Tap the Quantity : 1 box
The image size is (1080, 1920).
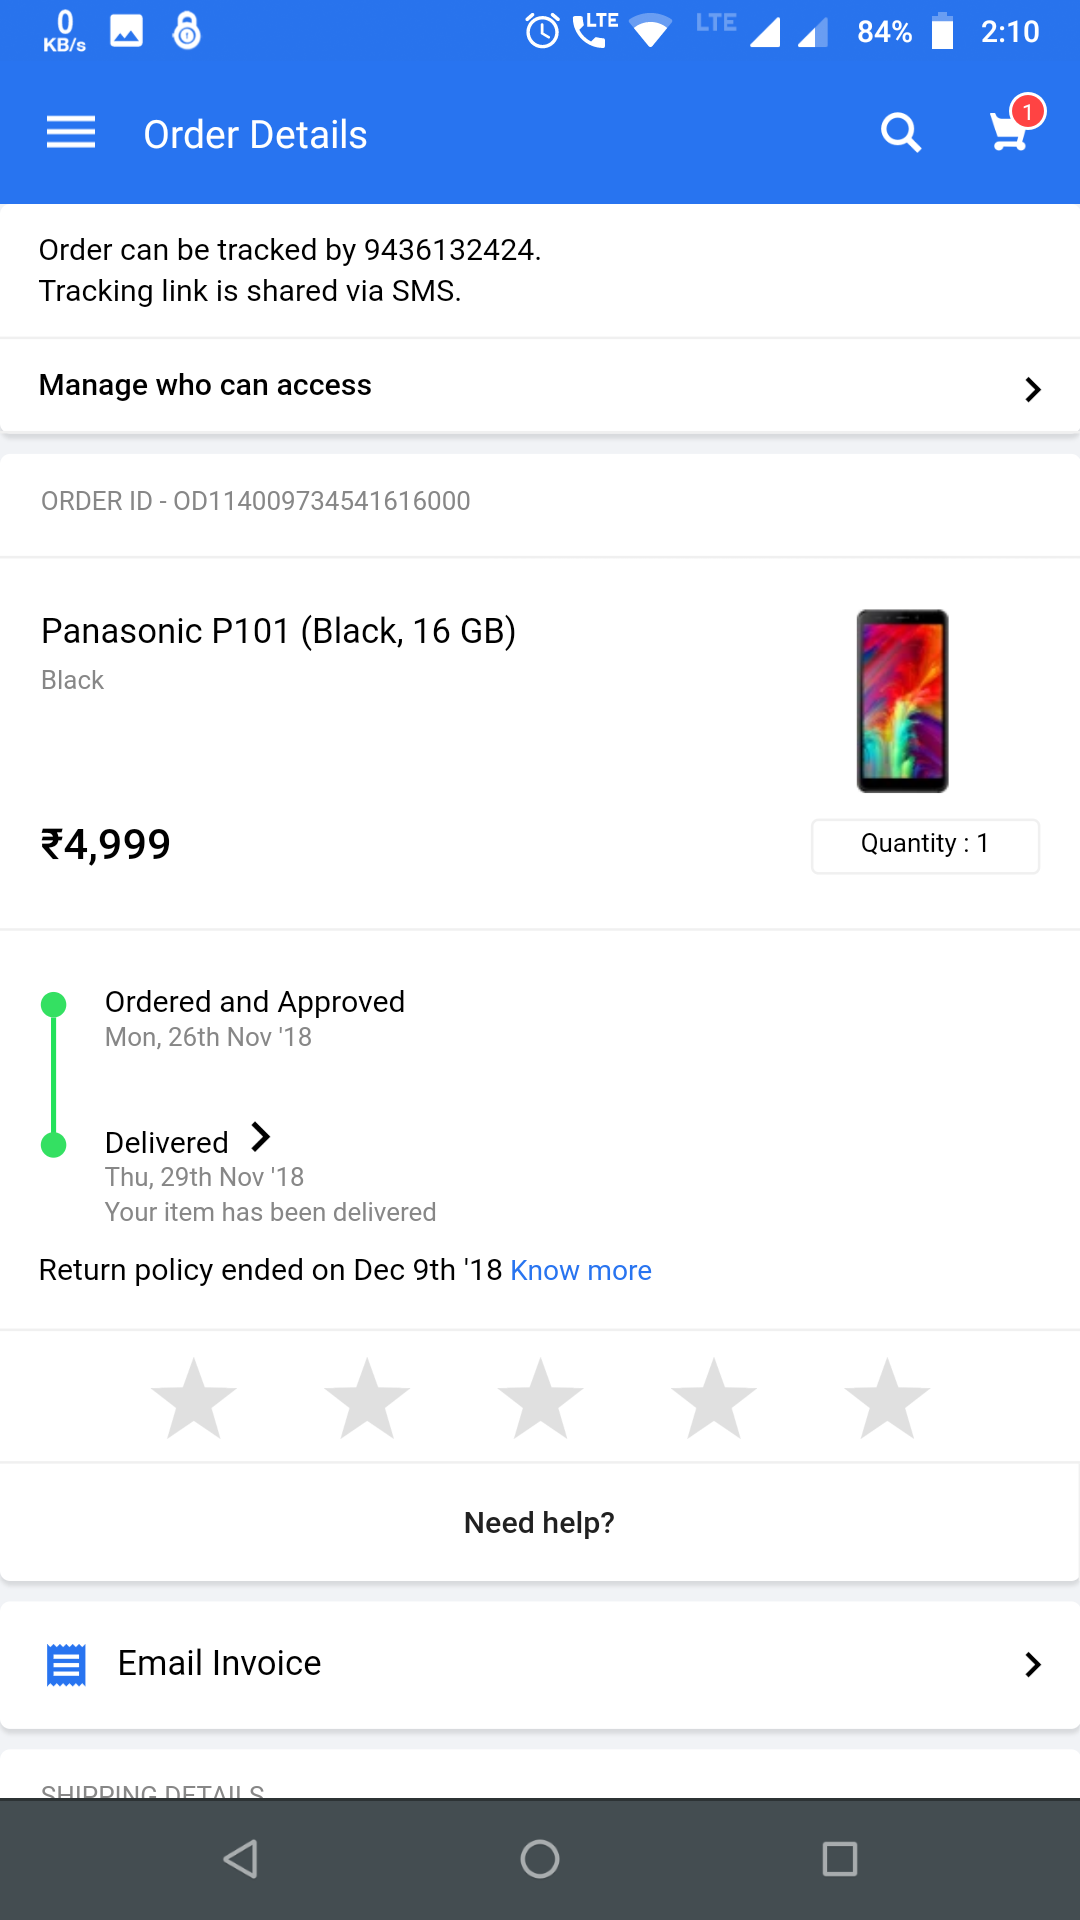click(x=925, y=845)
